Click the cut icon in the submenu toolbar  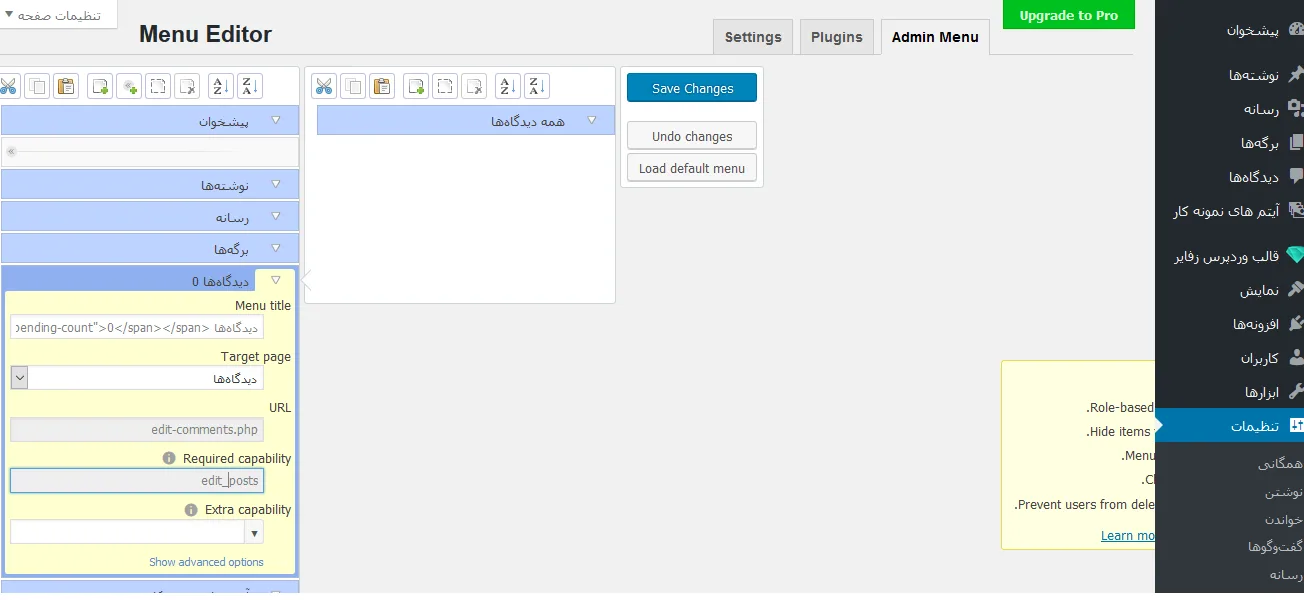point(324,86)
